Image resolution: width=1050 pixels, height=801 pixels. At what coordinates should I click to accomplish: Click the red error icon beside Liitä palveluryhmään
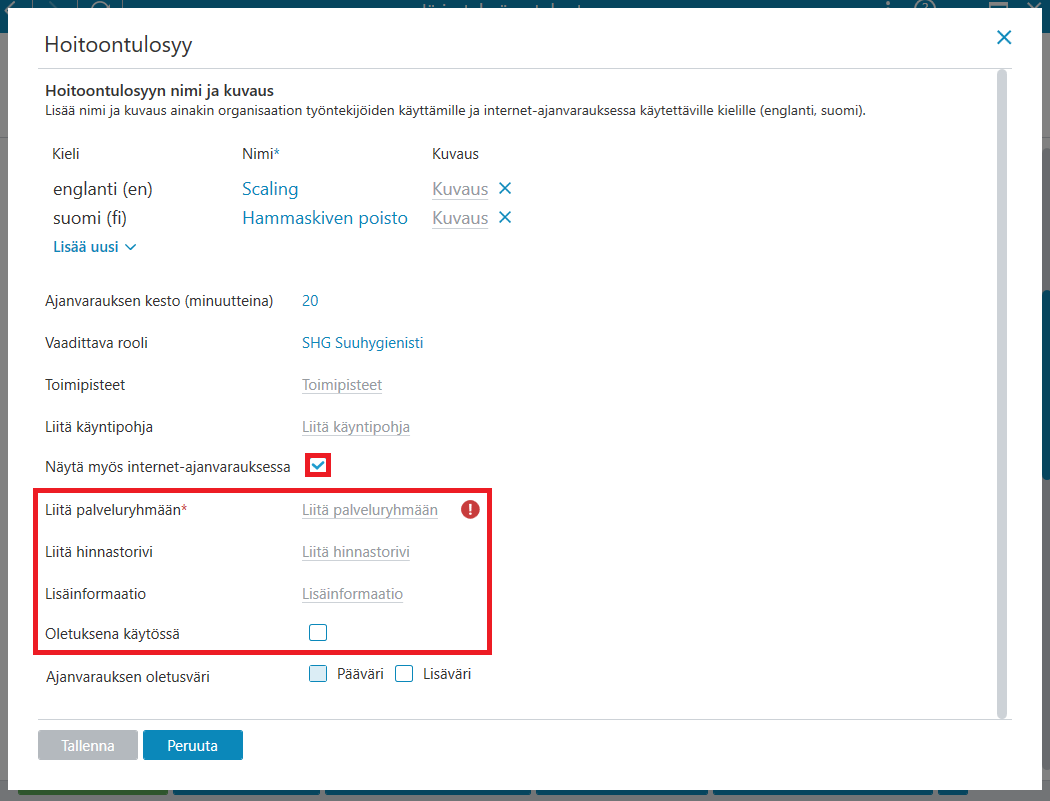(x=470, y=510)
